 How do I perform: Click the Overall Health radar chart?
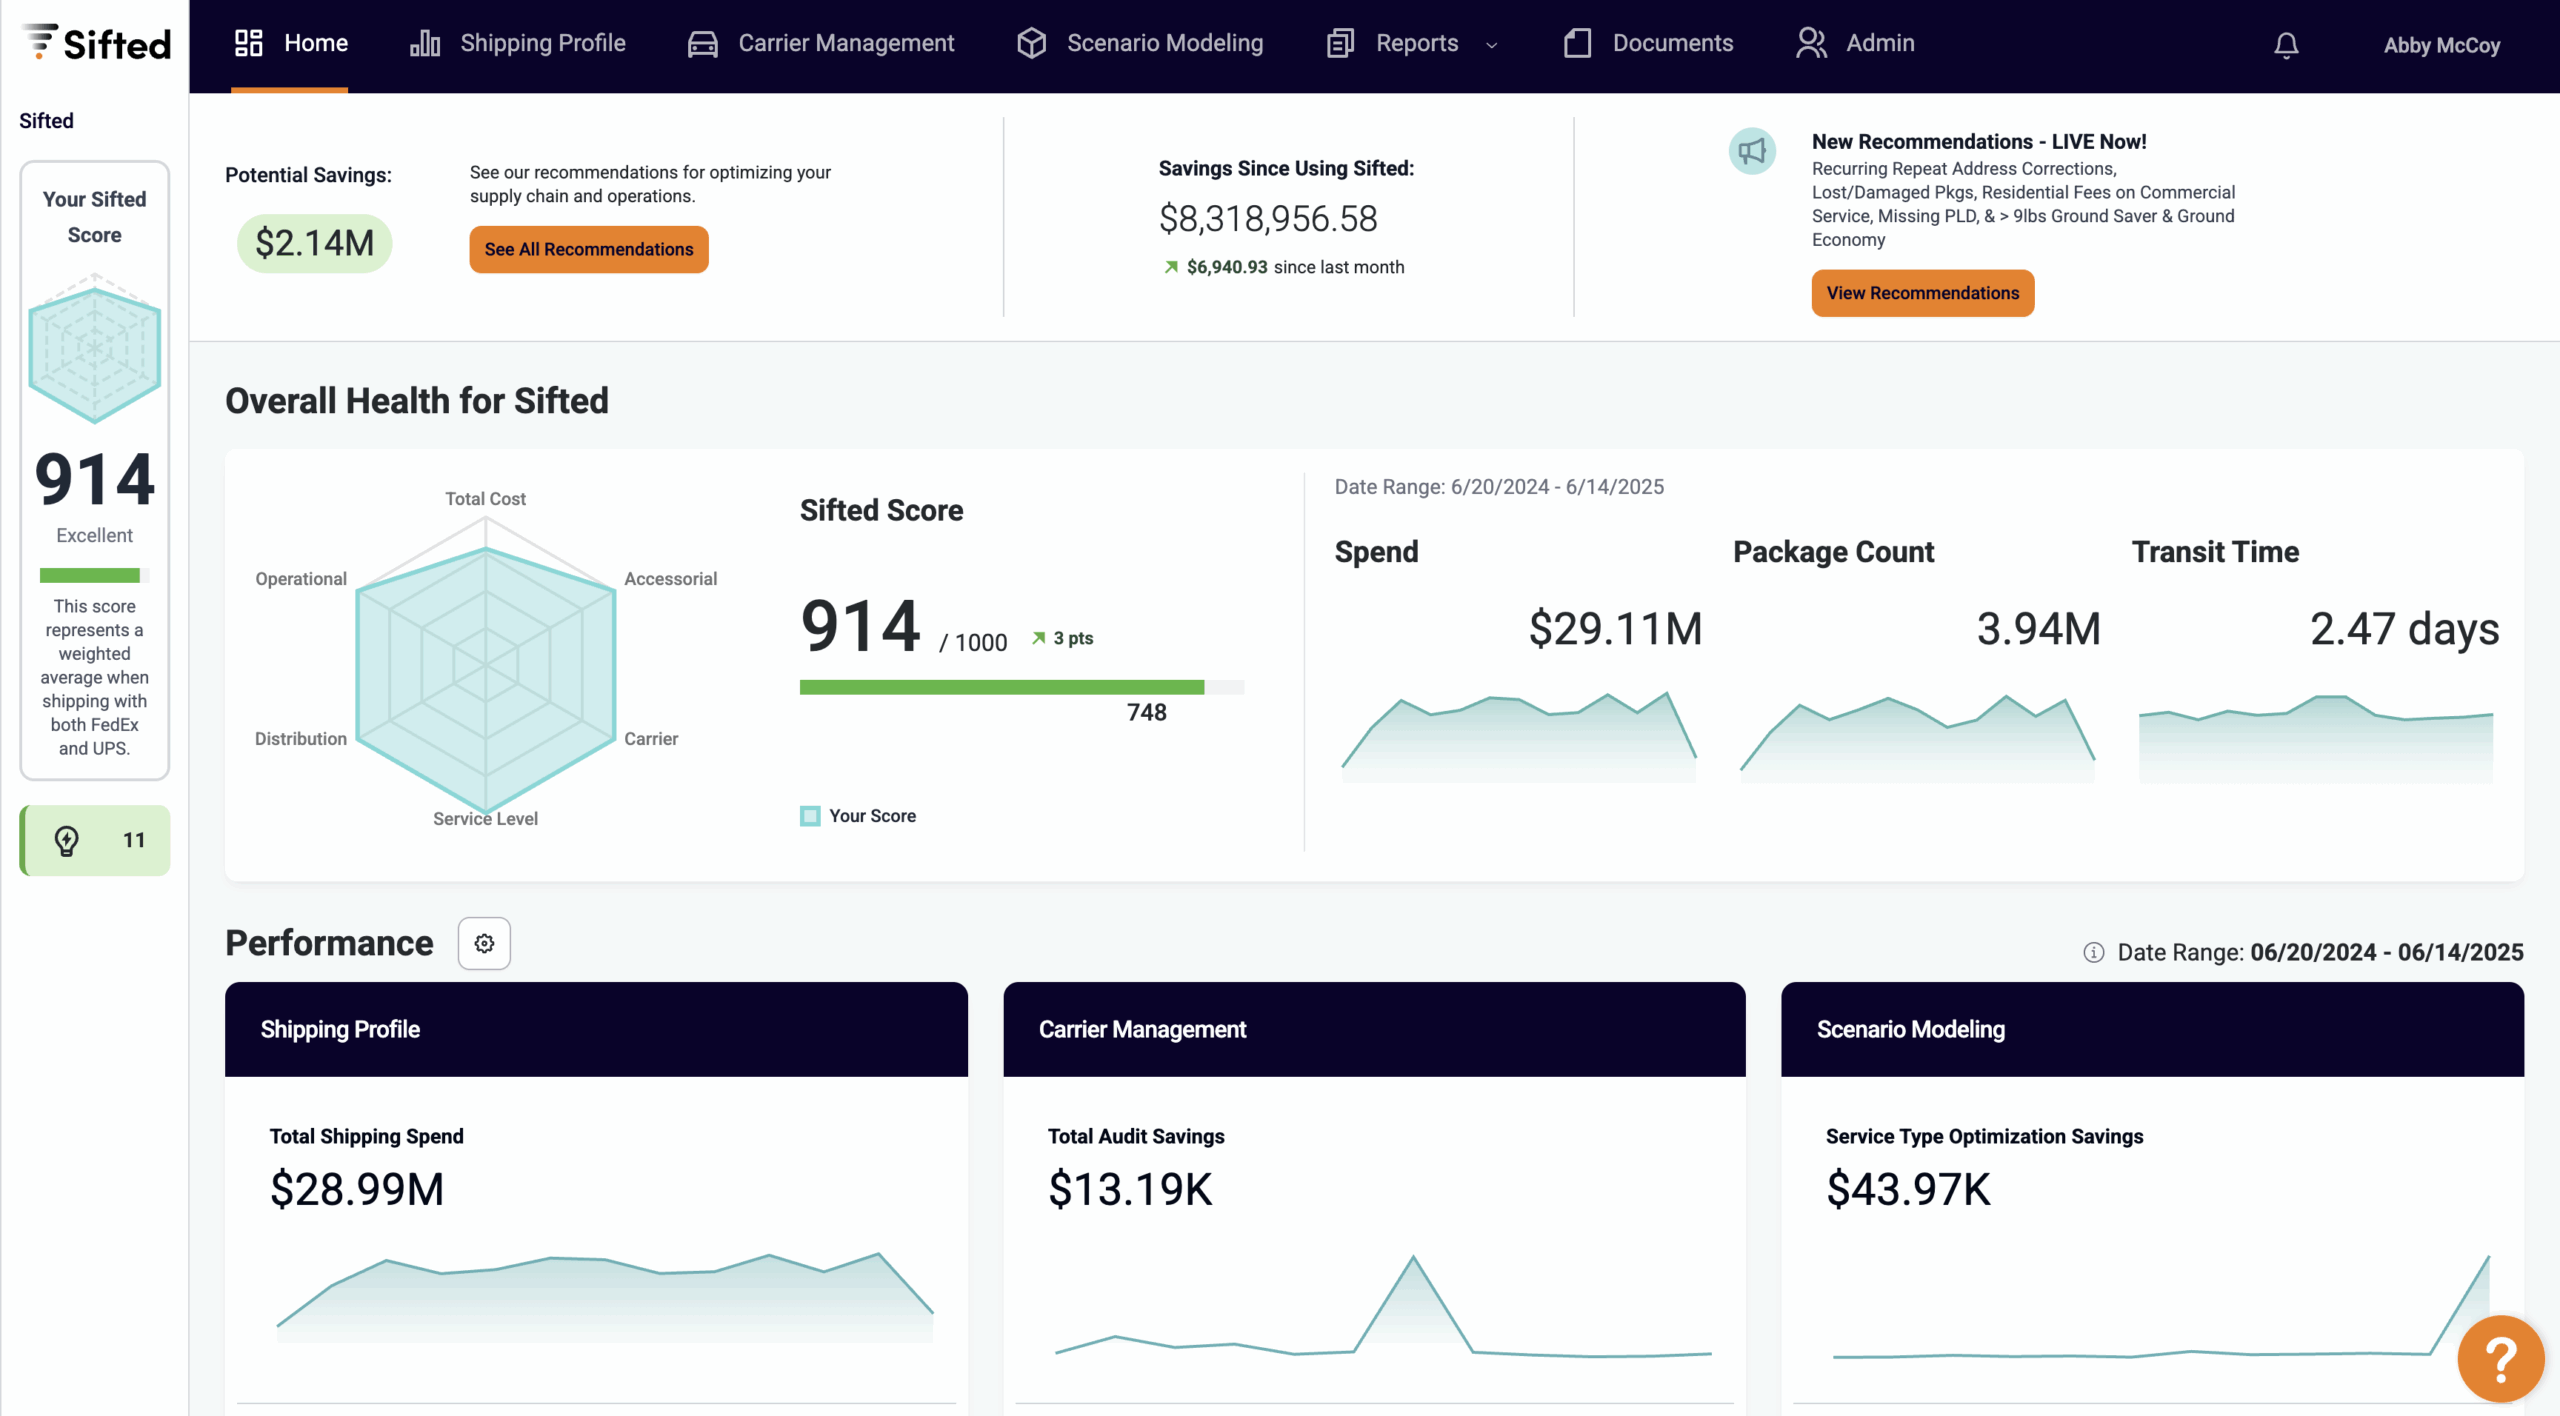pos(486,665)
